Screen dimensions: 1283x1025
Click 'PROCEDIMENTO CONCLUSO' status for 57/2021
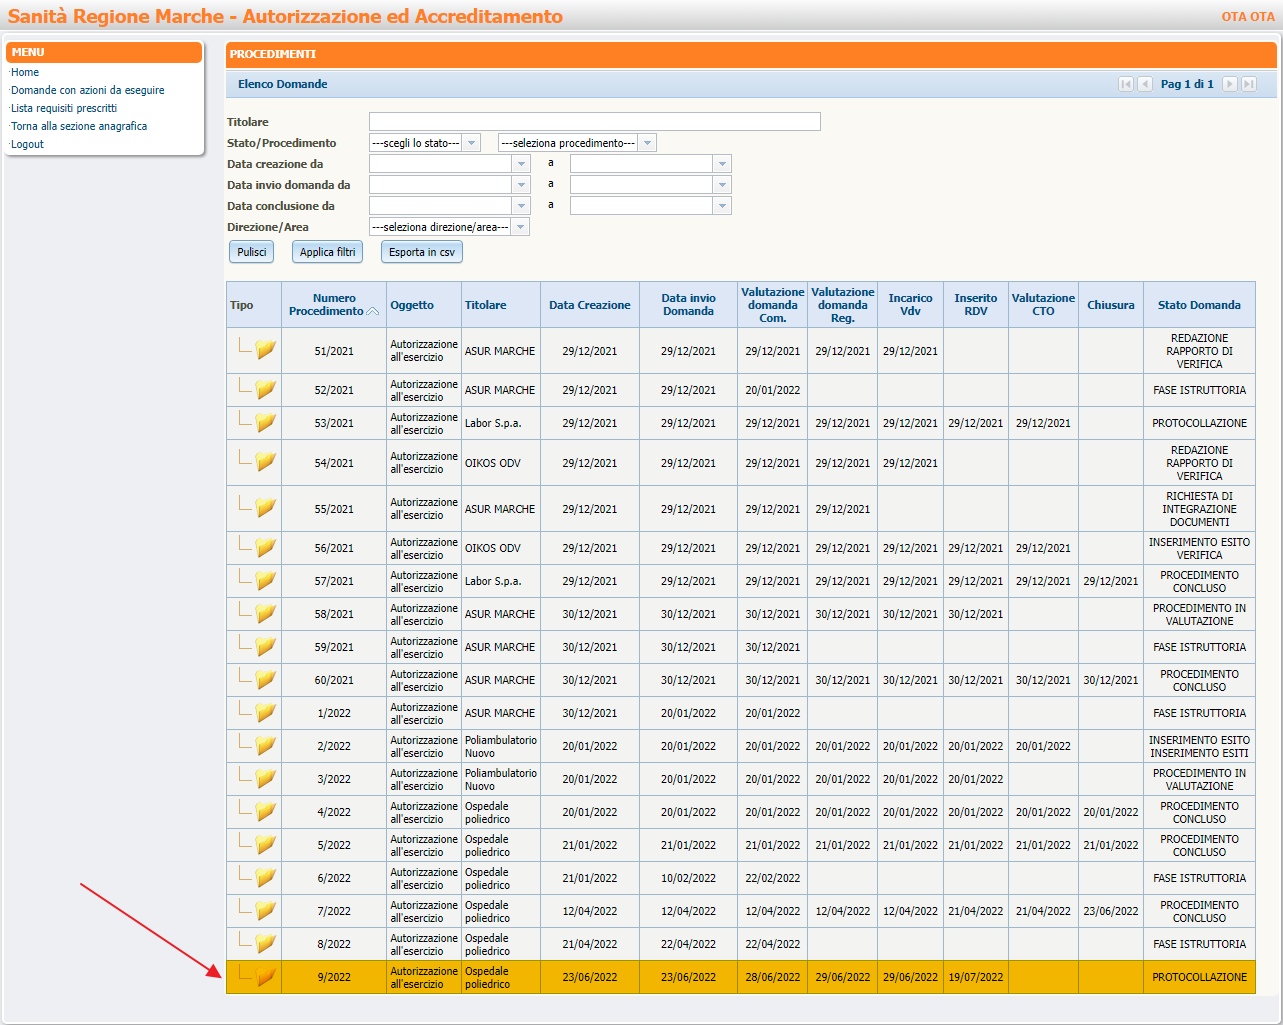point(1199,581)
